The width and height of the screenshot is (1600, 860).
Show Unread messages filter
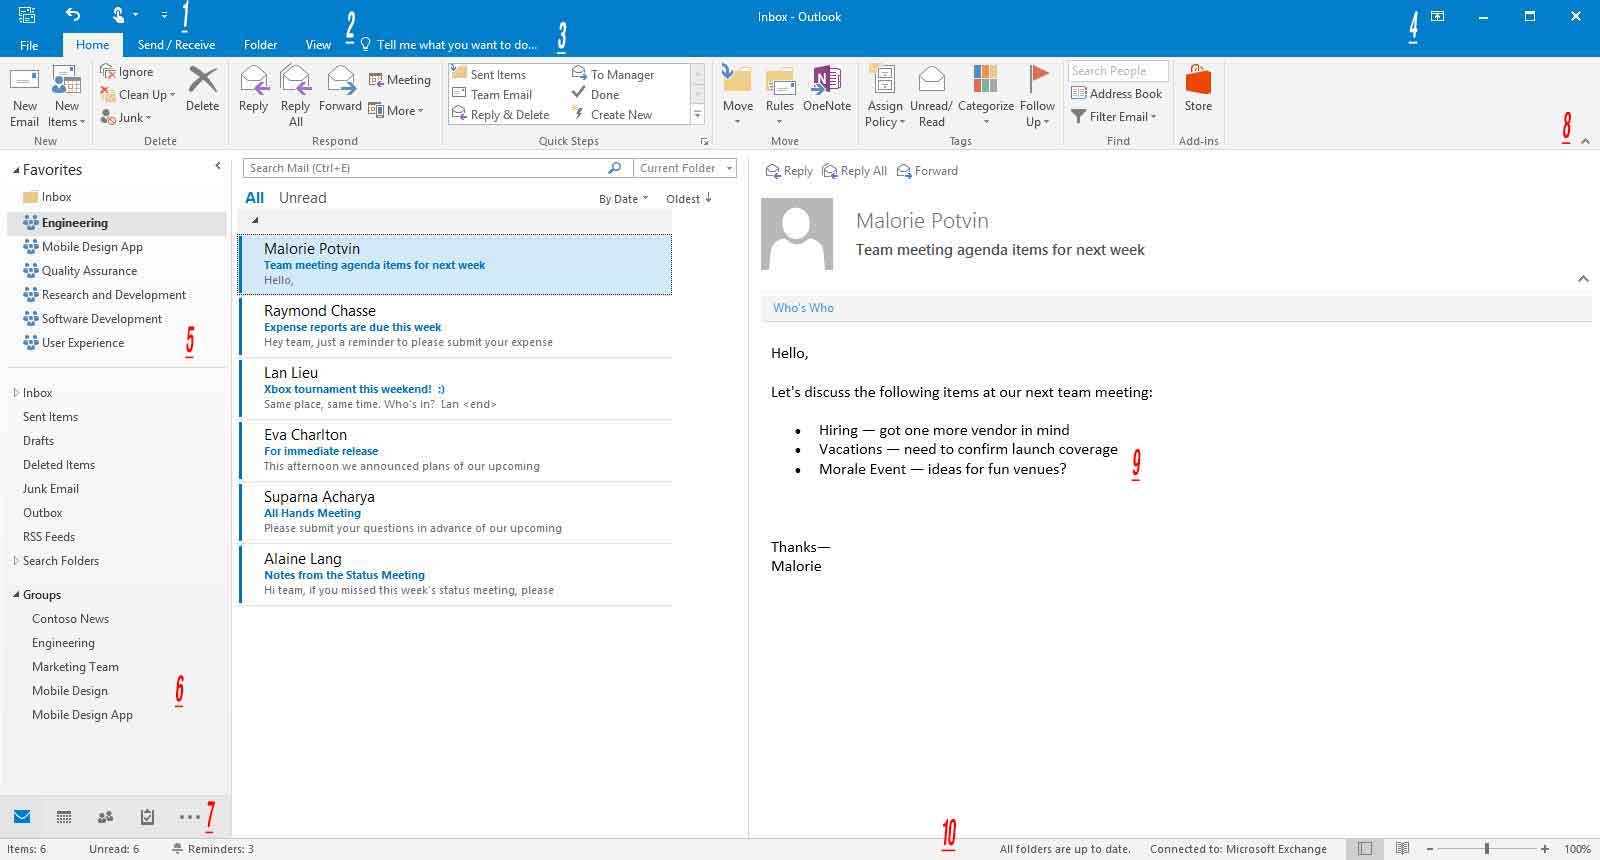tap(303, 198)
